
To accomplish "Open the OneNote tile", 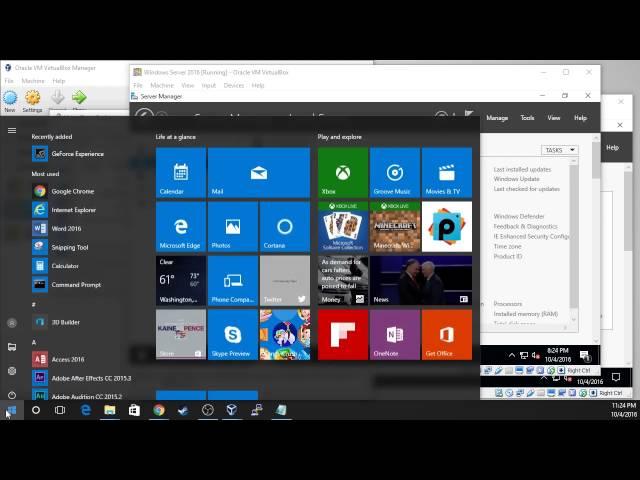I will pos(395,335).
